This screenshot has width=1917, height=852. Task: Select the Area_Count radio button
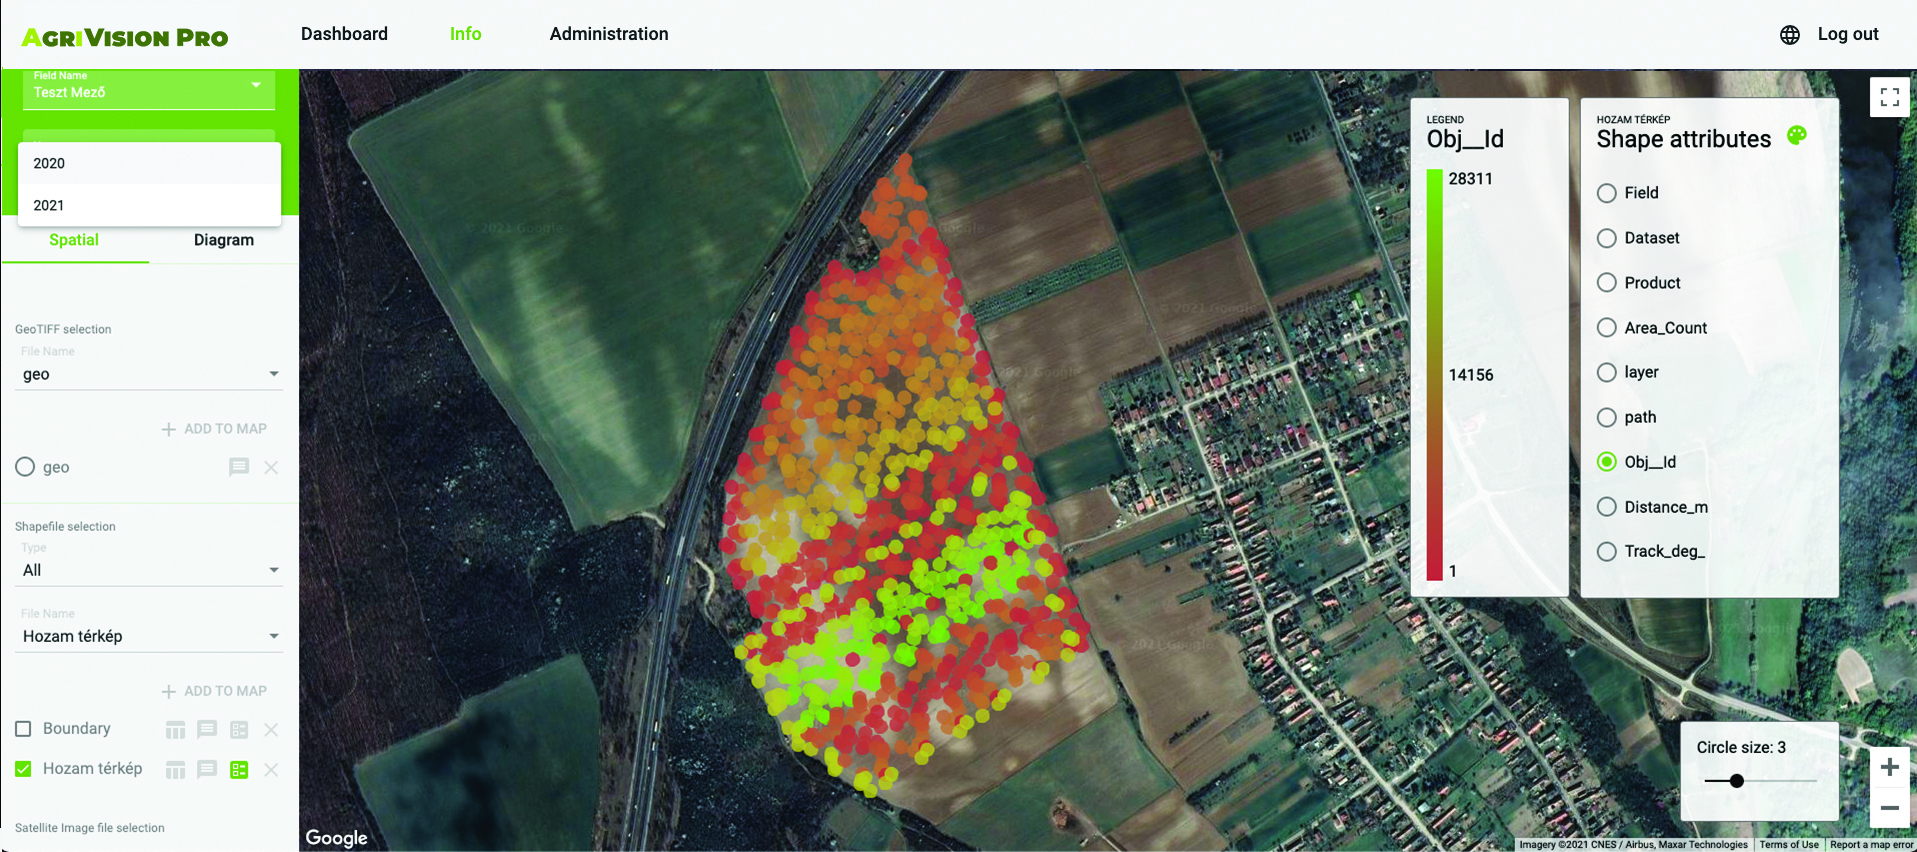(1606, 328)
